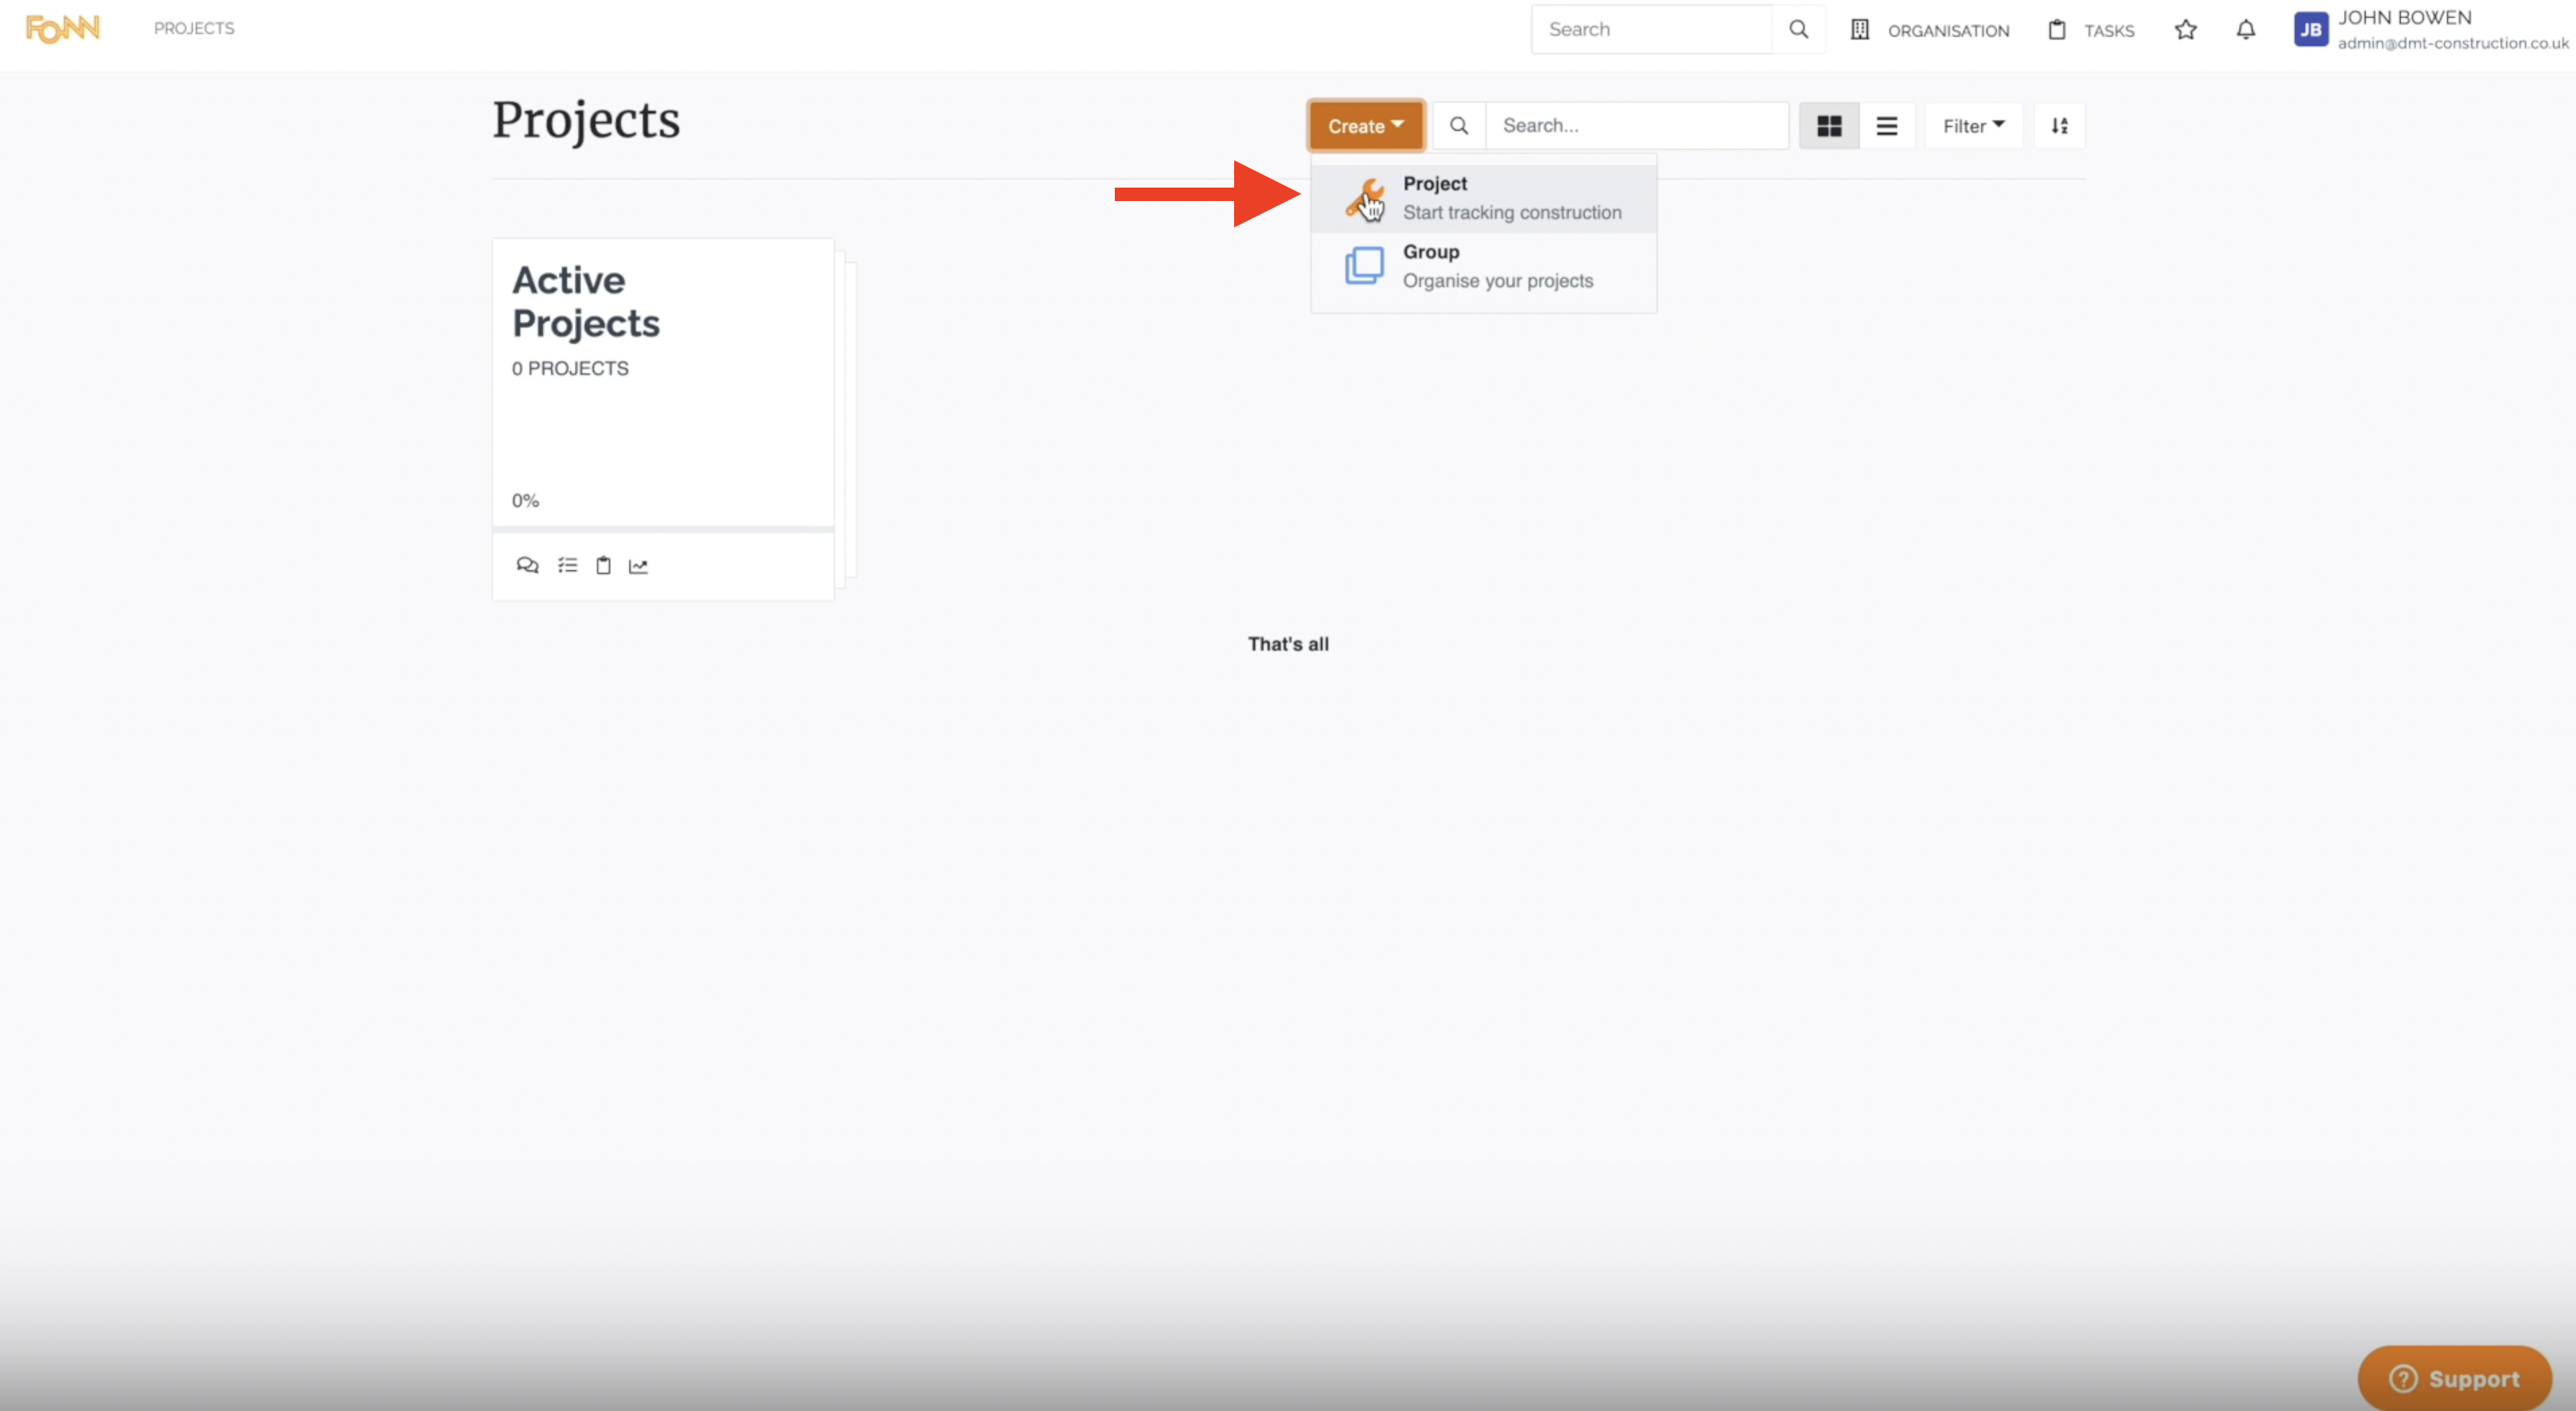Viewport: 2576px width, 1411px height.
Task: Open chat icon on Active Projects card
Action: coord(527,566)
